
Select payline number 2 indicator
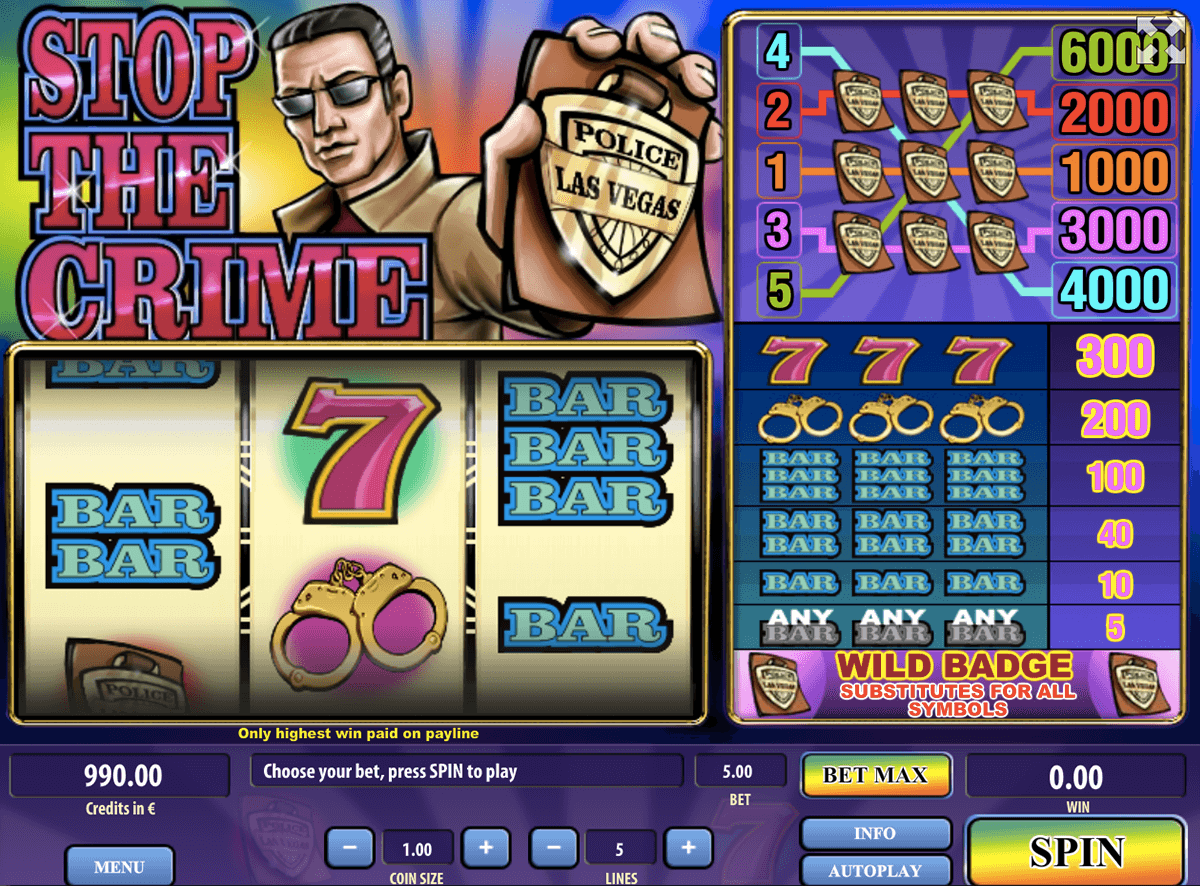(x=778, y=110)
